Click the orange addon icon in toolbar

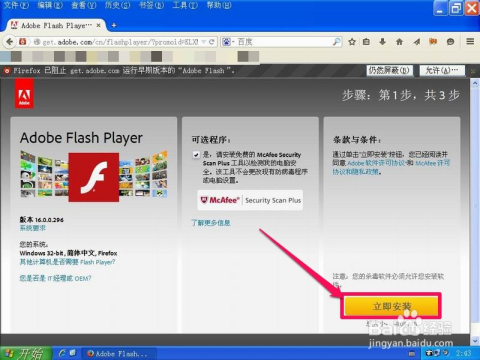pyautogui.click(x=433, y=42)
